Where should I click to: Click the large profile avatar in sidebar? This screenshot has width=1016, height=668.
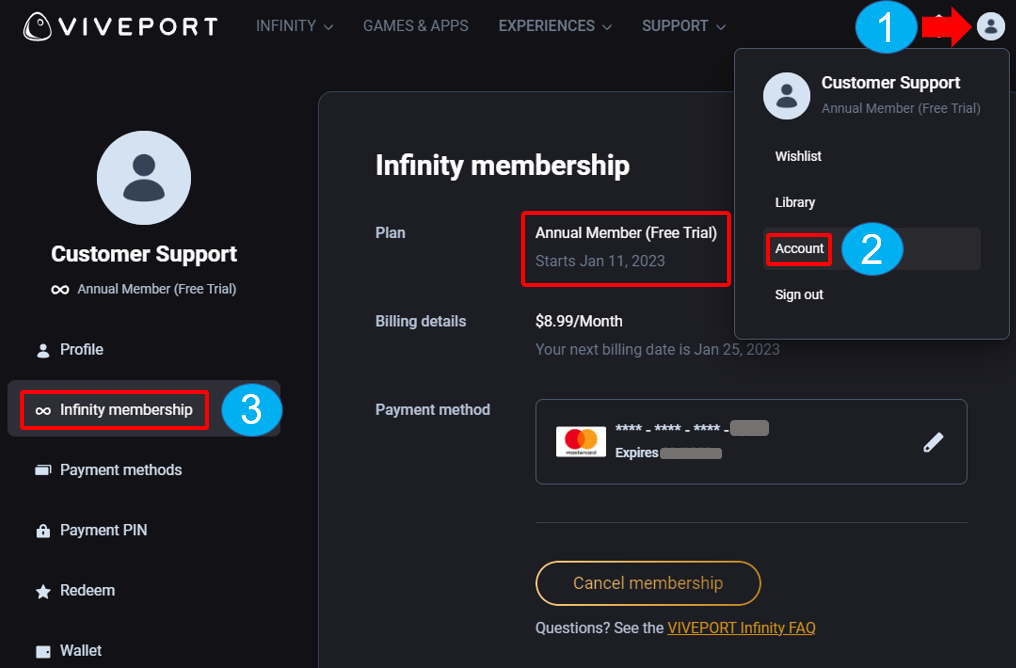tap(144, 178)
